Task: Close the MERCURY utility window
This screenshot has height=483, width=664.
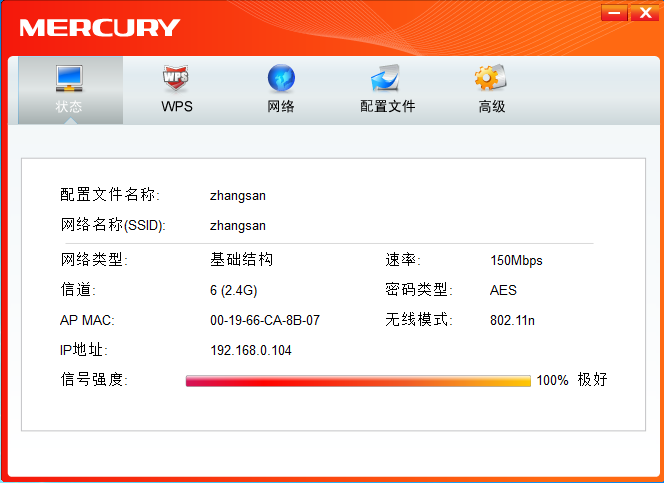Action: 643,12
